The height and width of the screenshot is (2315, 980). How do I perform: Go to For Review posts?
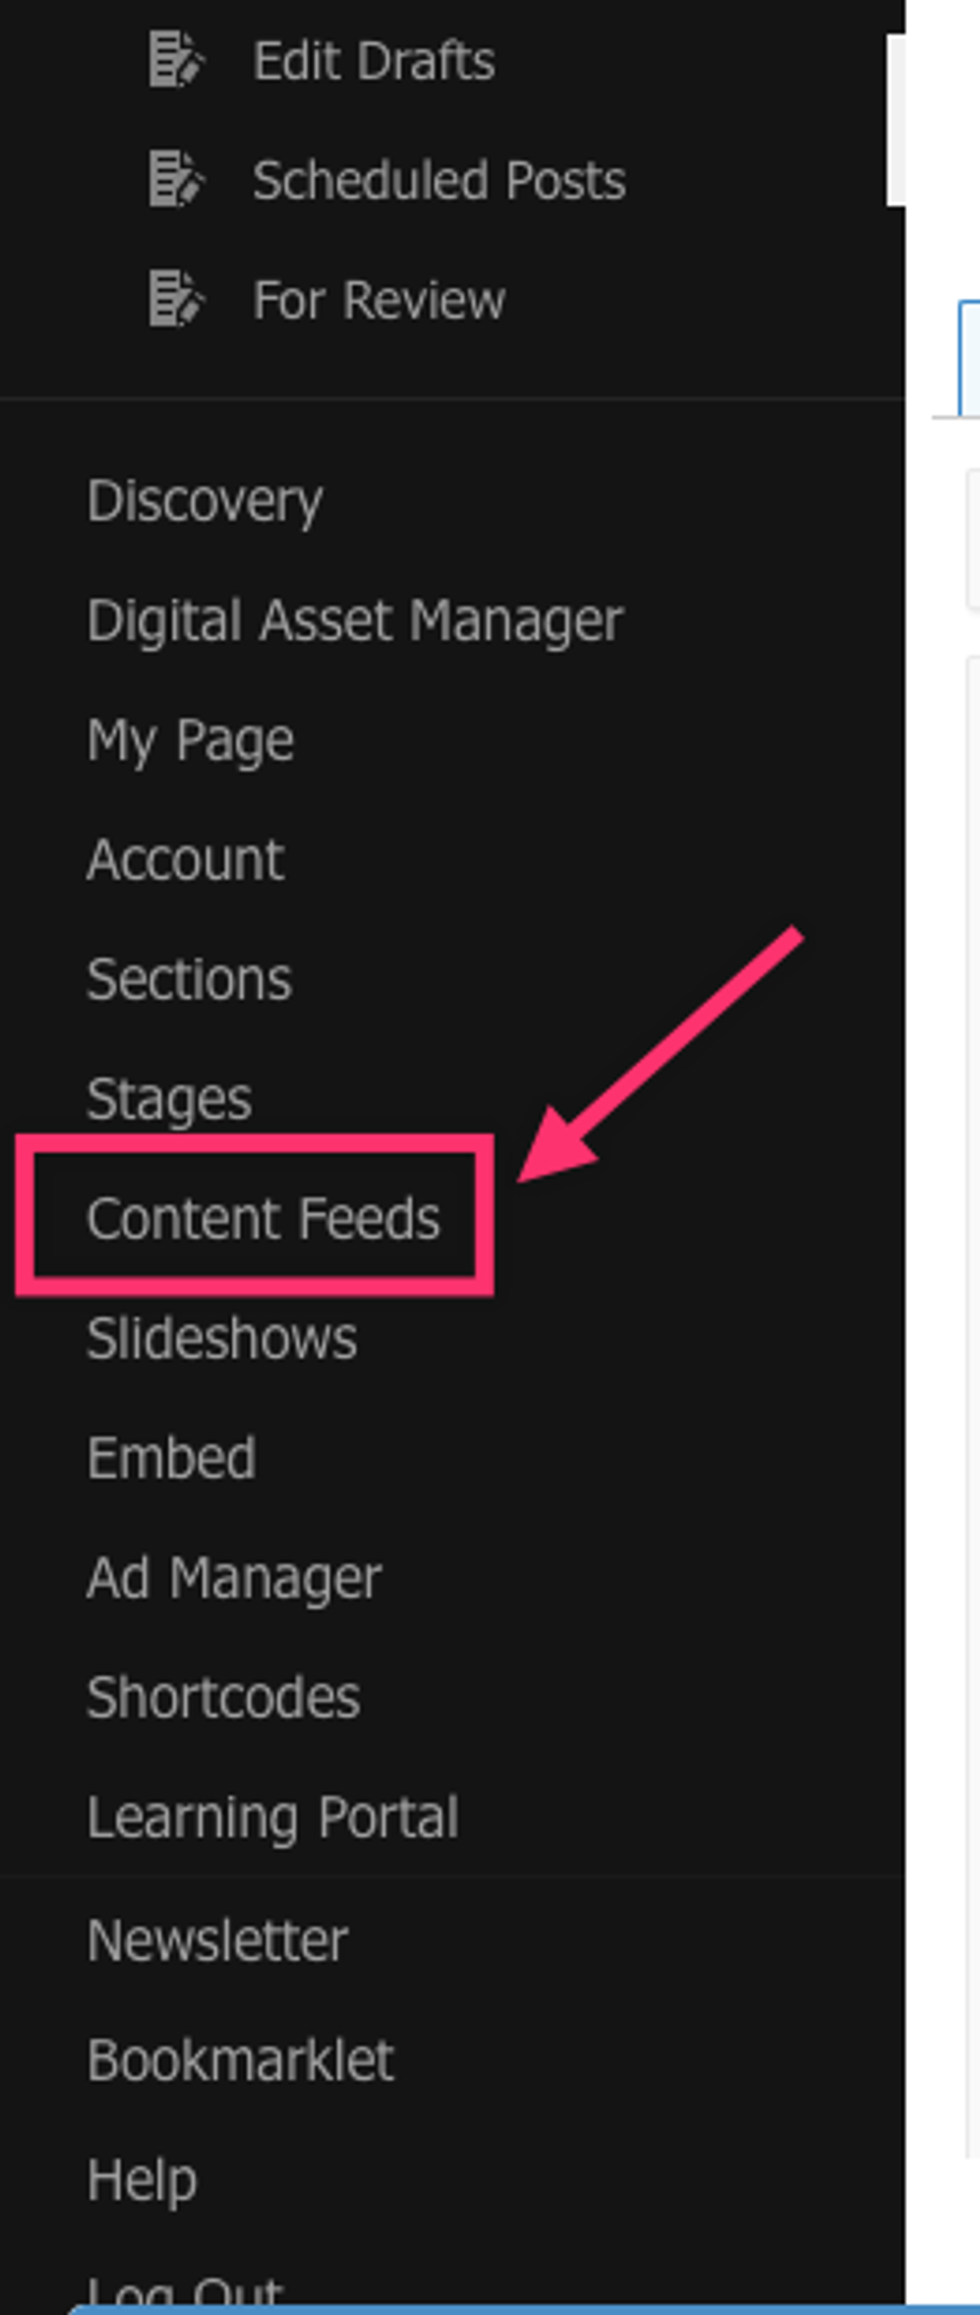click(x=378, y=300)
